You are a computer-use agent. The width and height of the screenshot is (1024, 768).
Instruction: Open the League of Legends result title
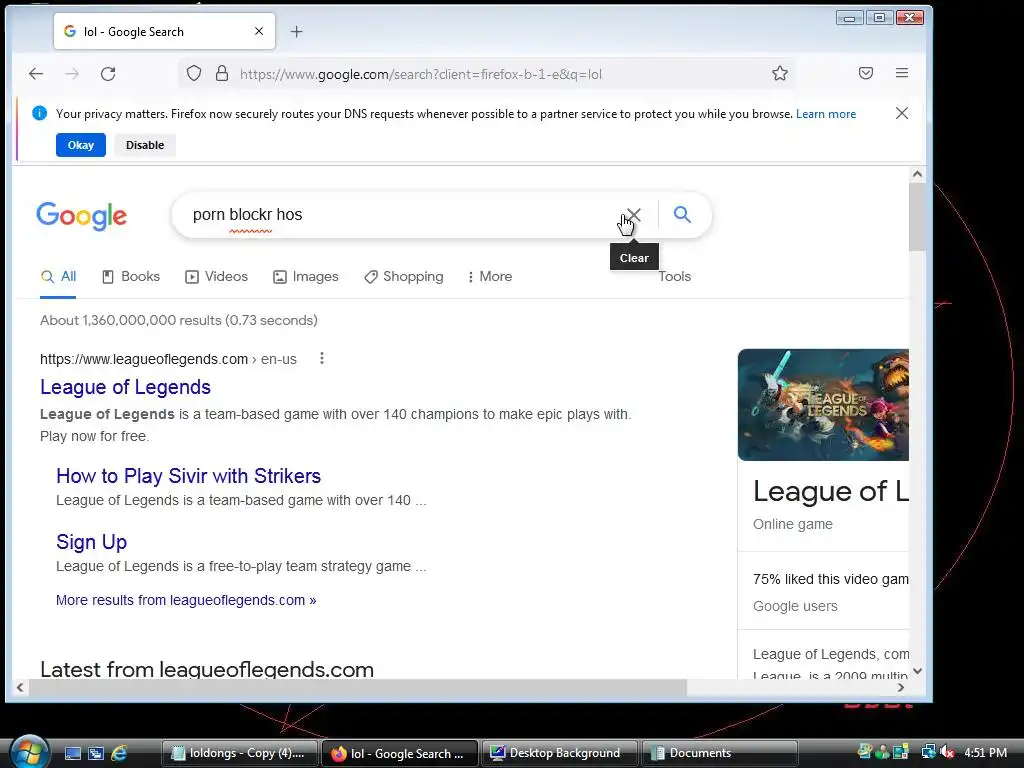tap(125, 387)
